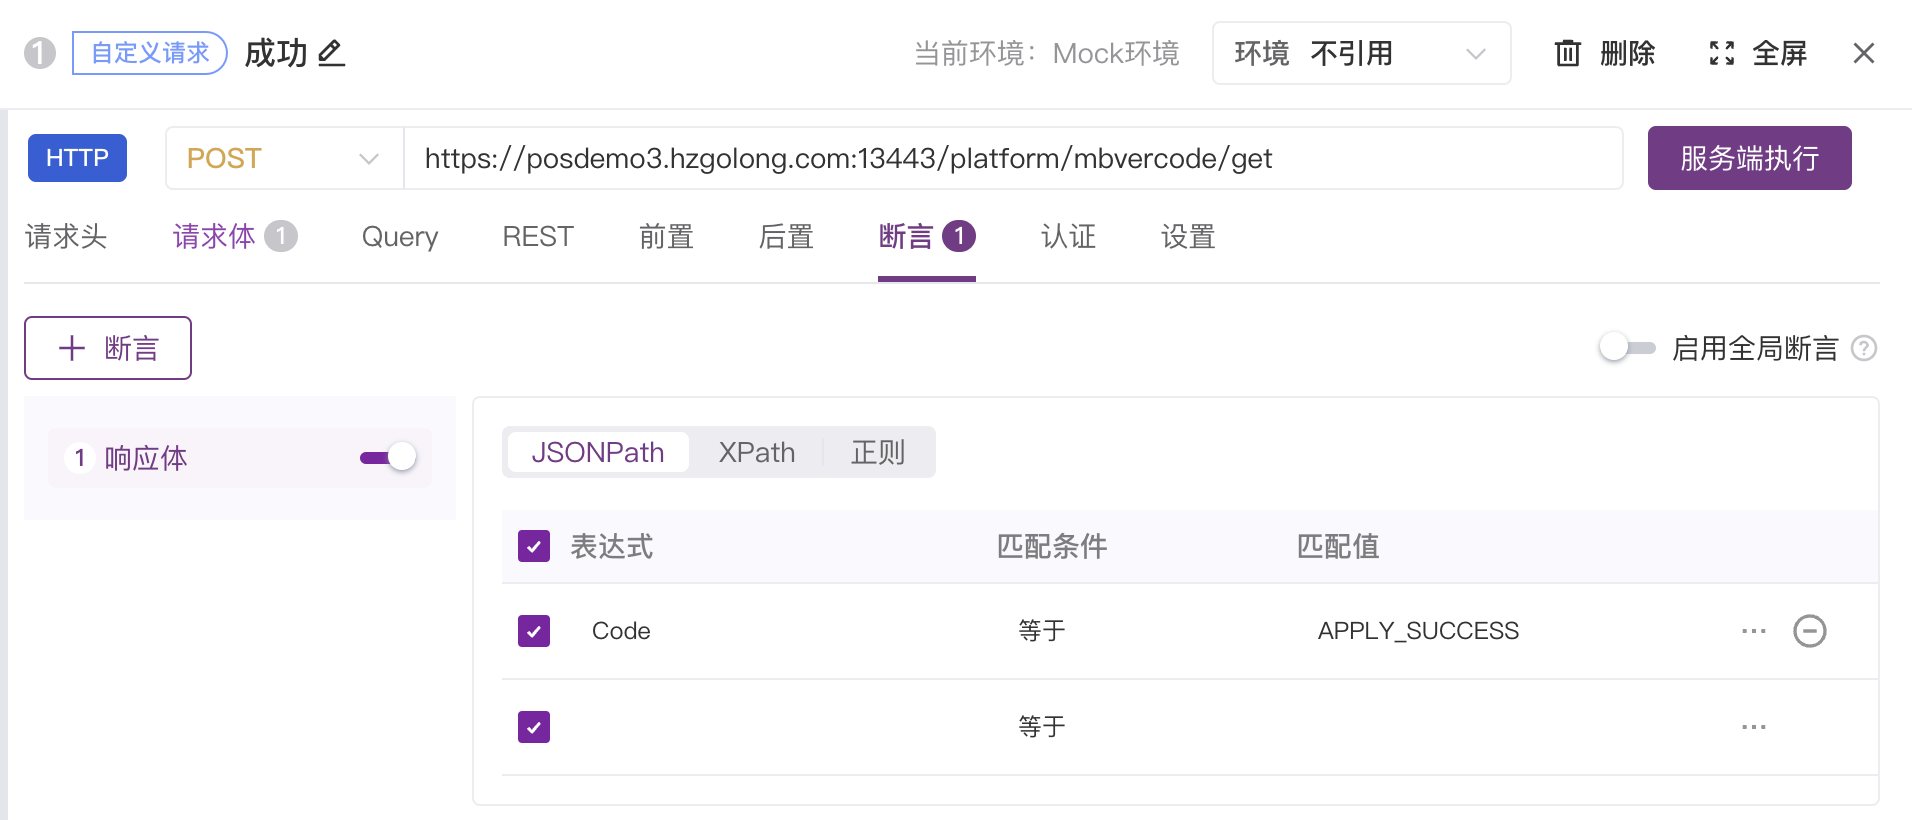Click the help icon beside 启用全局断言
1912x820 pixels.
(x=1864, y=348)
